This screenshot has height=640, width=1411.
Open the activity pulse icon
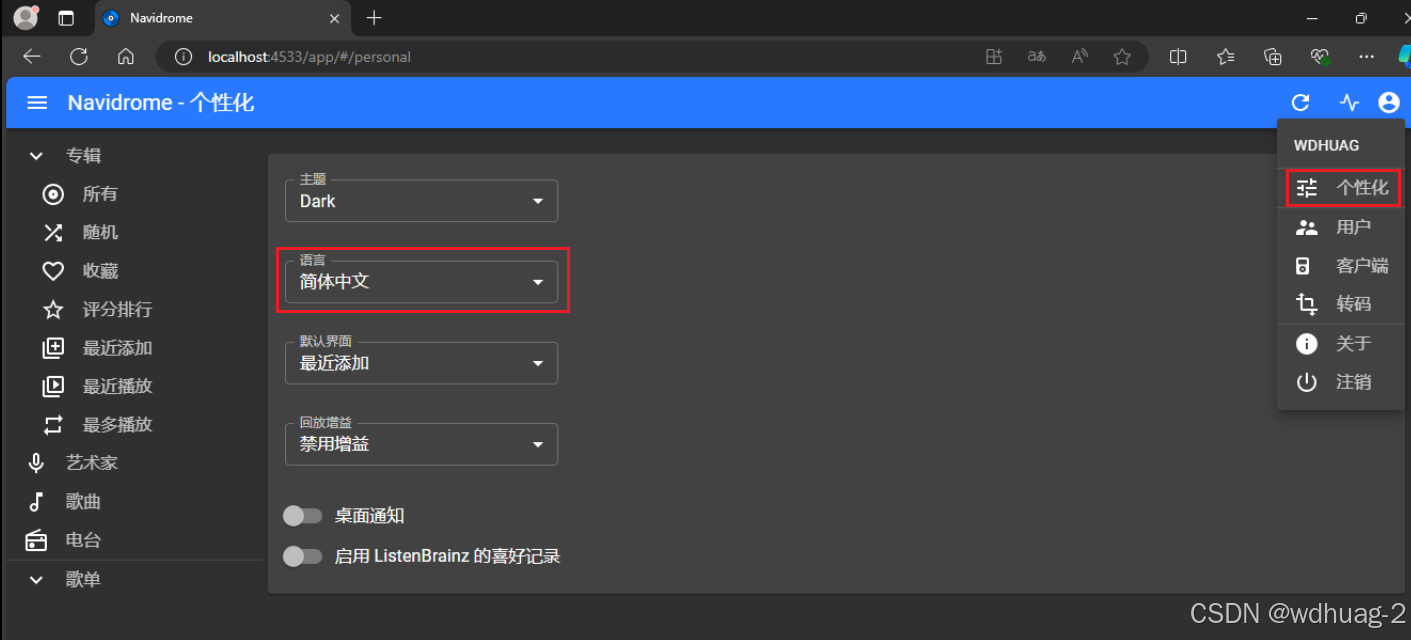1350,102
